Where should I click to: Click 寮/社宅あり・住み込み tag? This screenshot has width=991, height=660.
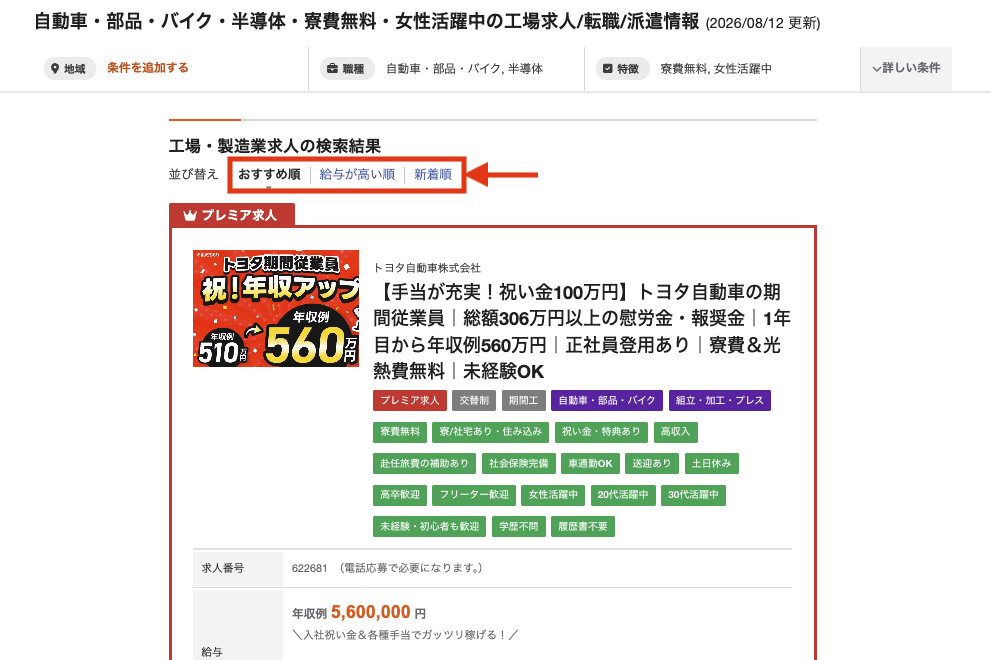pos(490,432)
